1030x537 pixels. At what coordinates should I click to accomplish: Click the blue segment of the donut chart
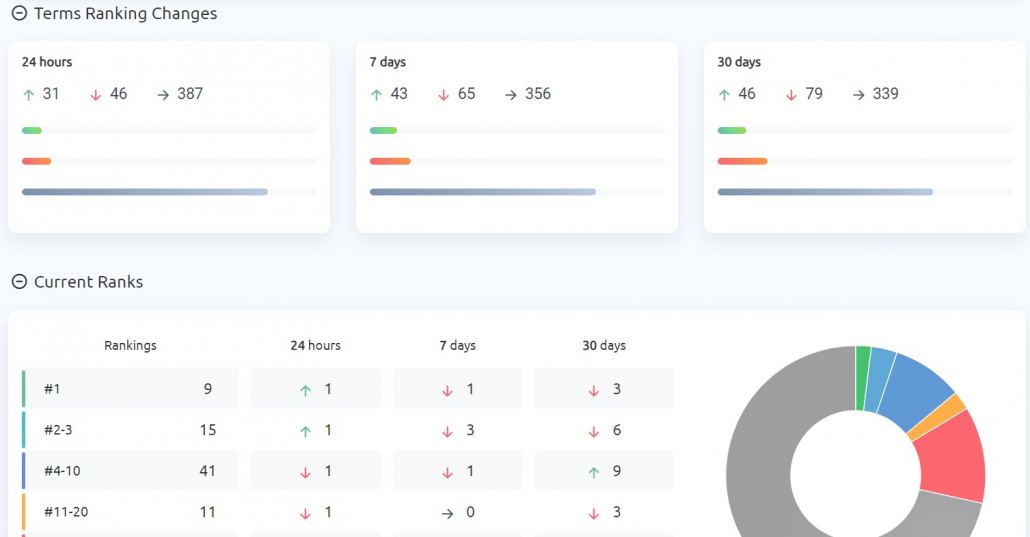(x=914, y=389)
